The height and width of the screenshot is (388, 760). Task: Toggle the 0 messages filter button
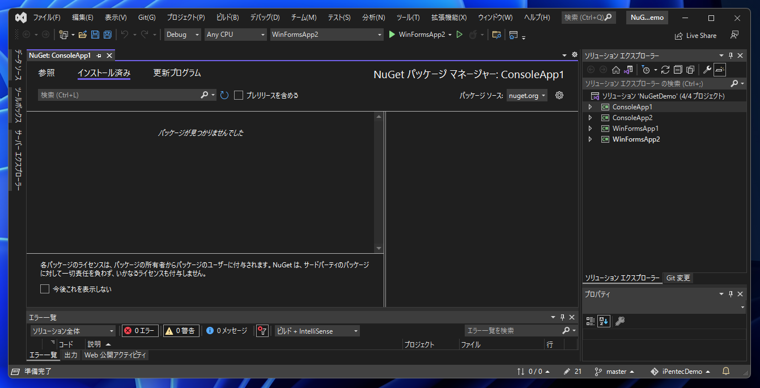[226, 331]
